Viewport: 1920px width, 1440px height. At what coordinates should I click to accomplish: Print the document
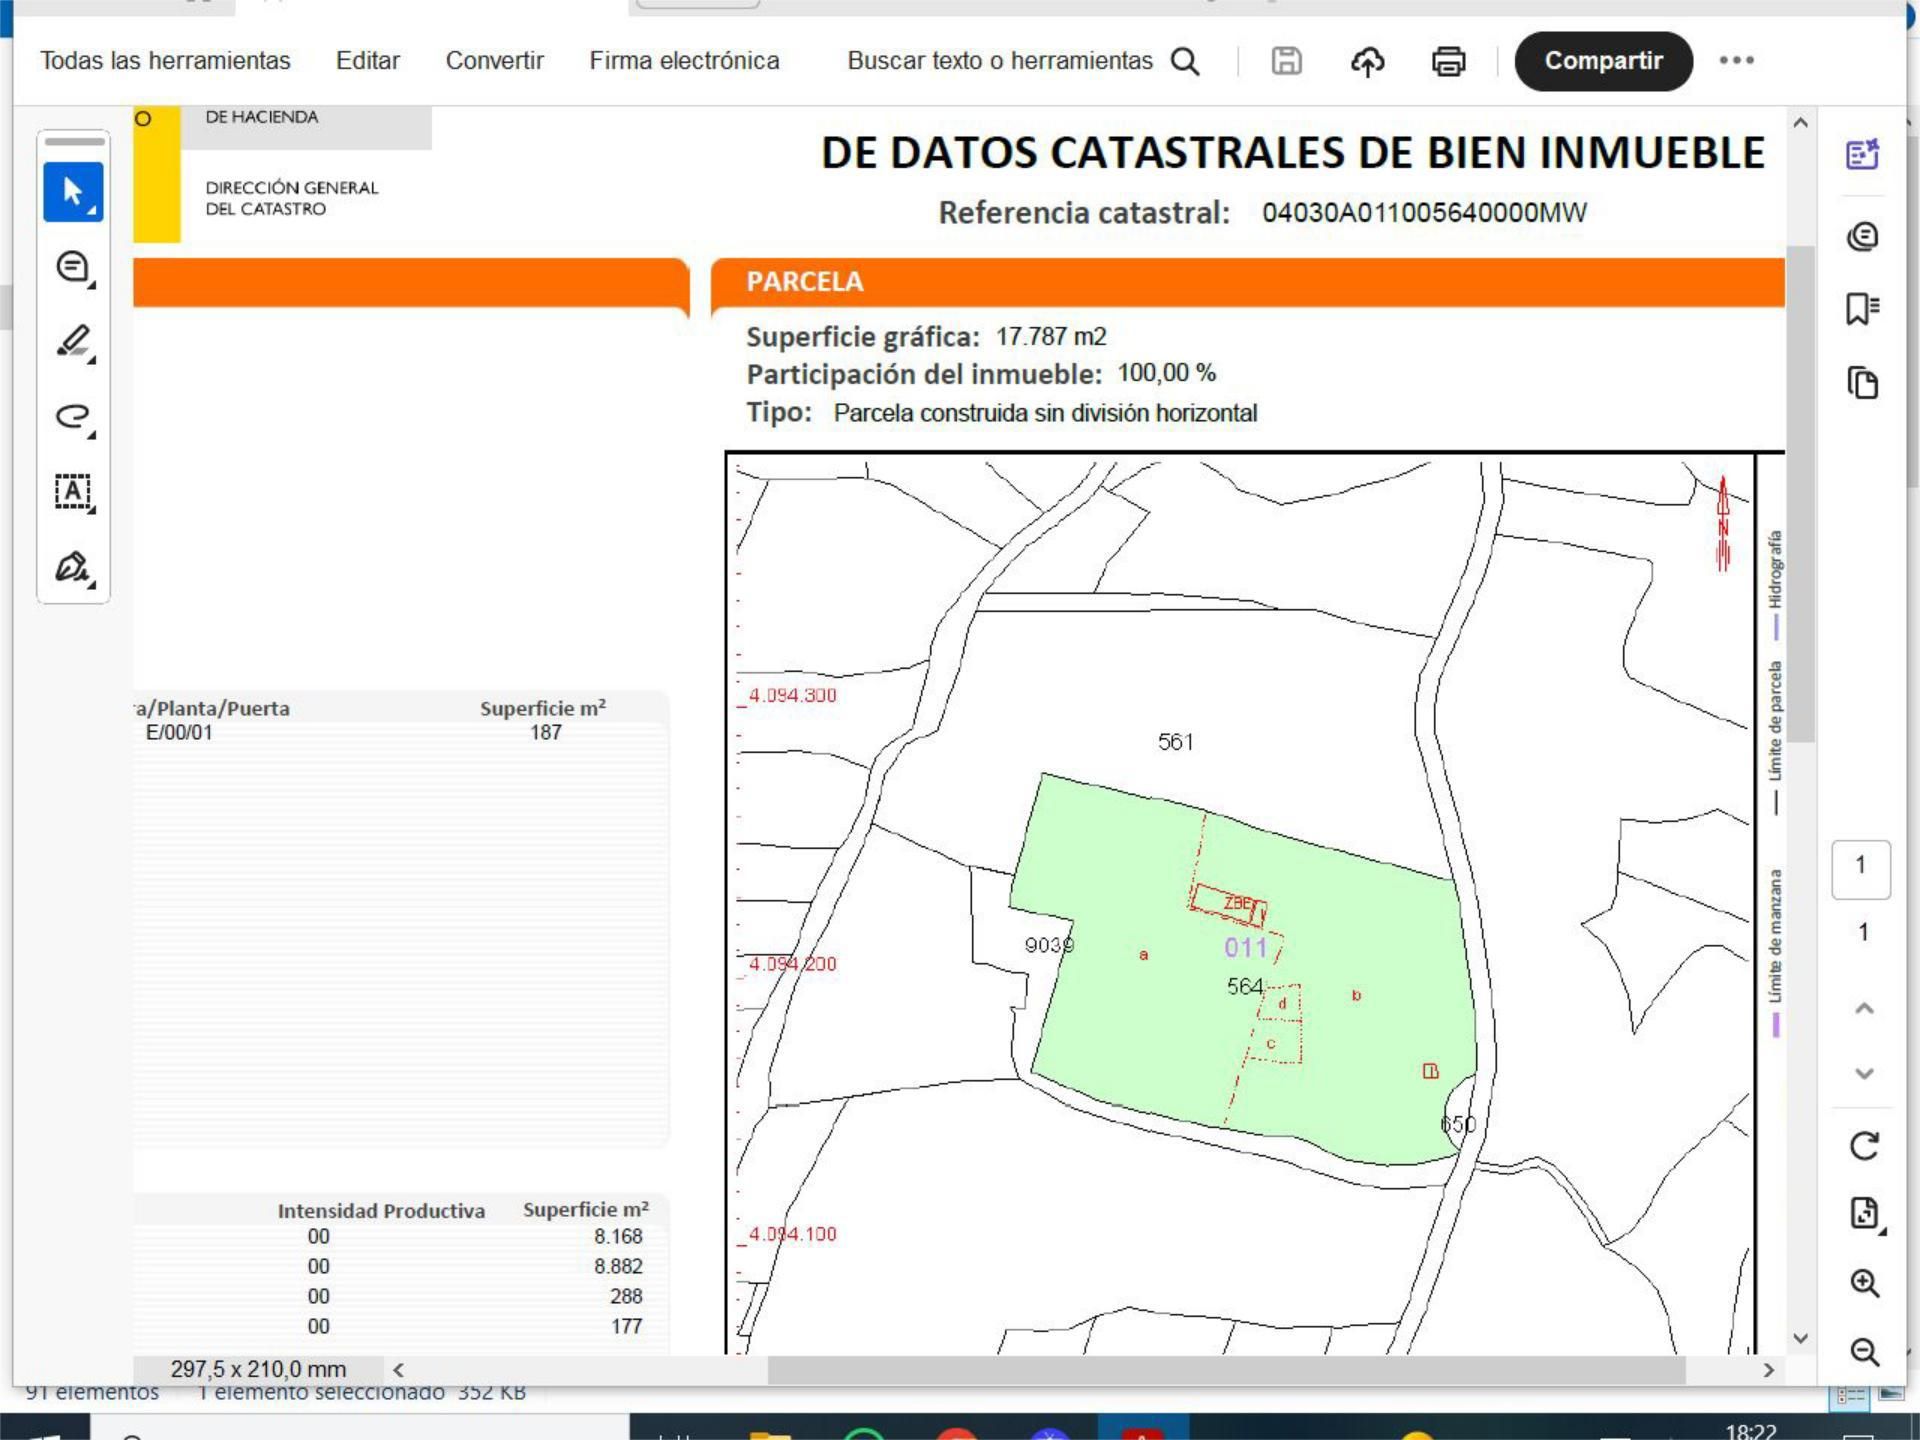[1448, 61]
